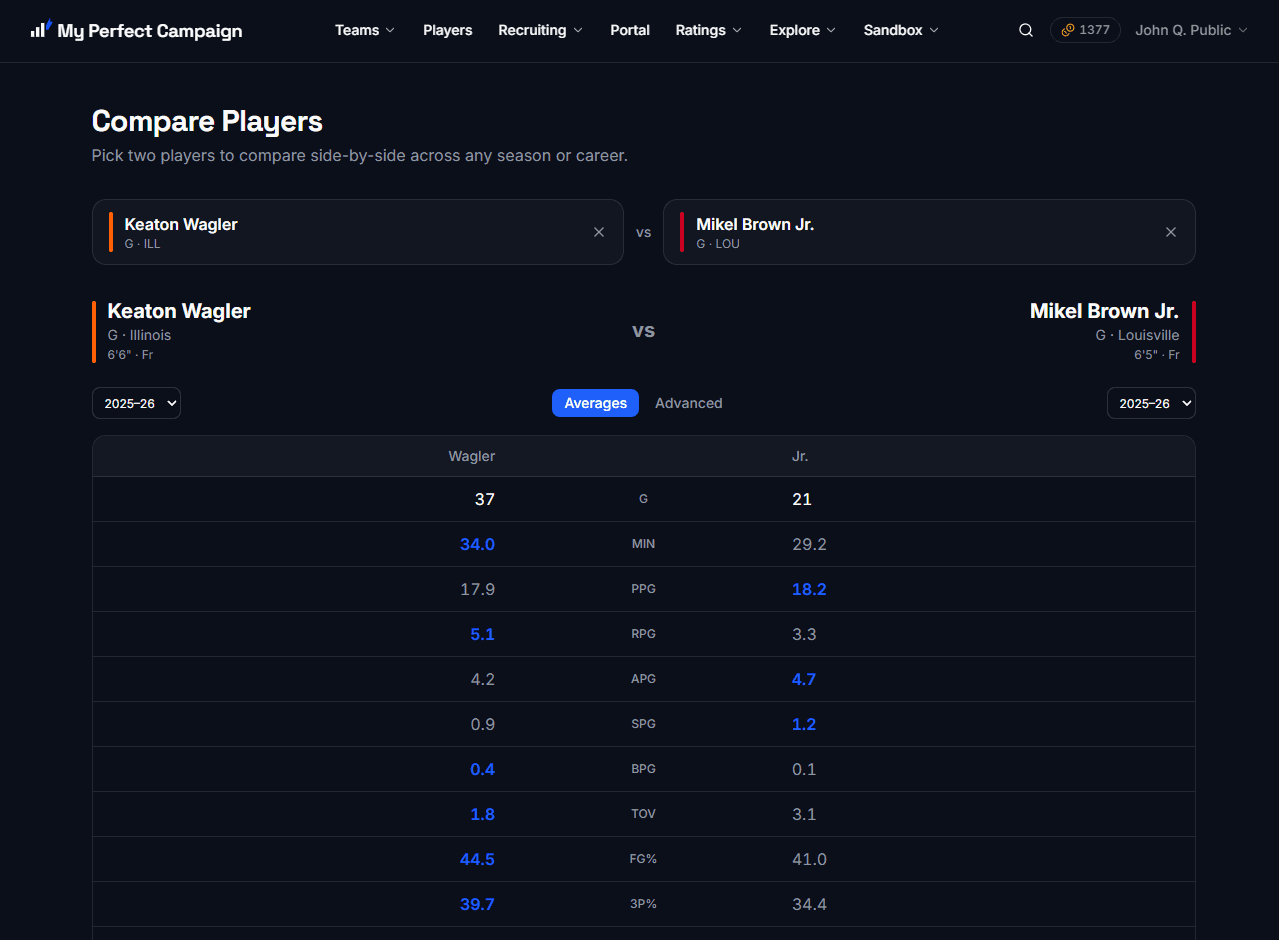Image resolution: width=1279 pixels, height=940 pixels.
Task: Click Wagler's 3P% value 39.7
Action: [x=477, y=904]
